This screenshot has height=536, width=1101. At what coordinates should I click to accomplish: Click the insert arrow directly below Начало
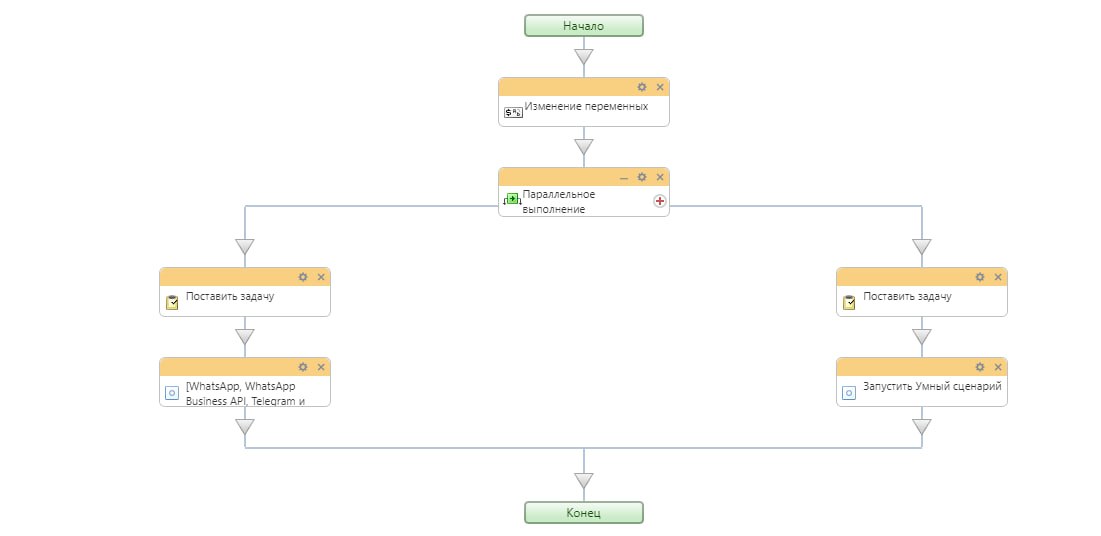584,57
